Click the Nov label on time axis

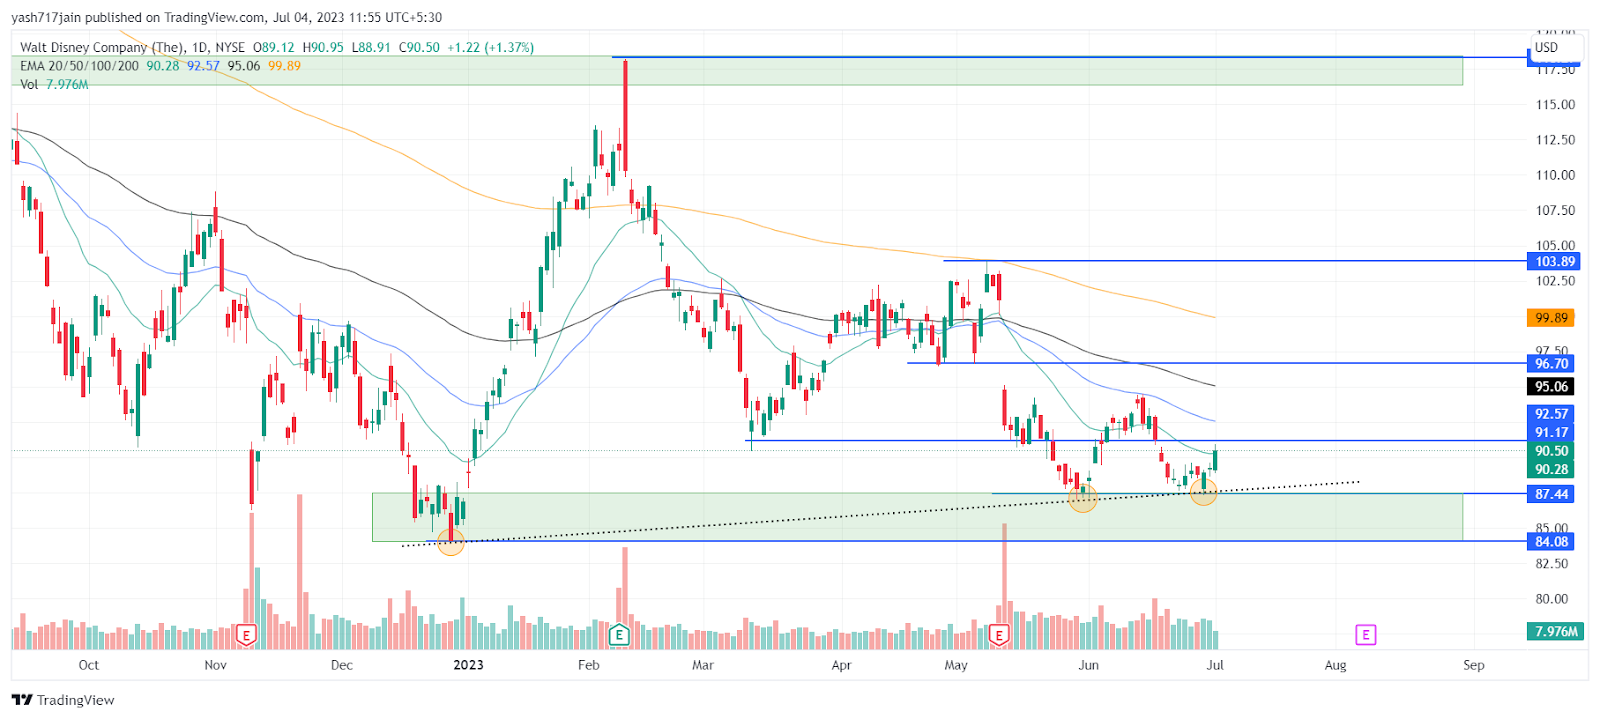click(x=215, y=665)
